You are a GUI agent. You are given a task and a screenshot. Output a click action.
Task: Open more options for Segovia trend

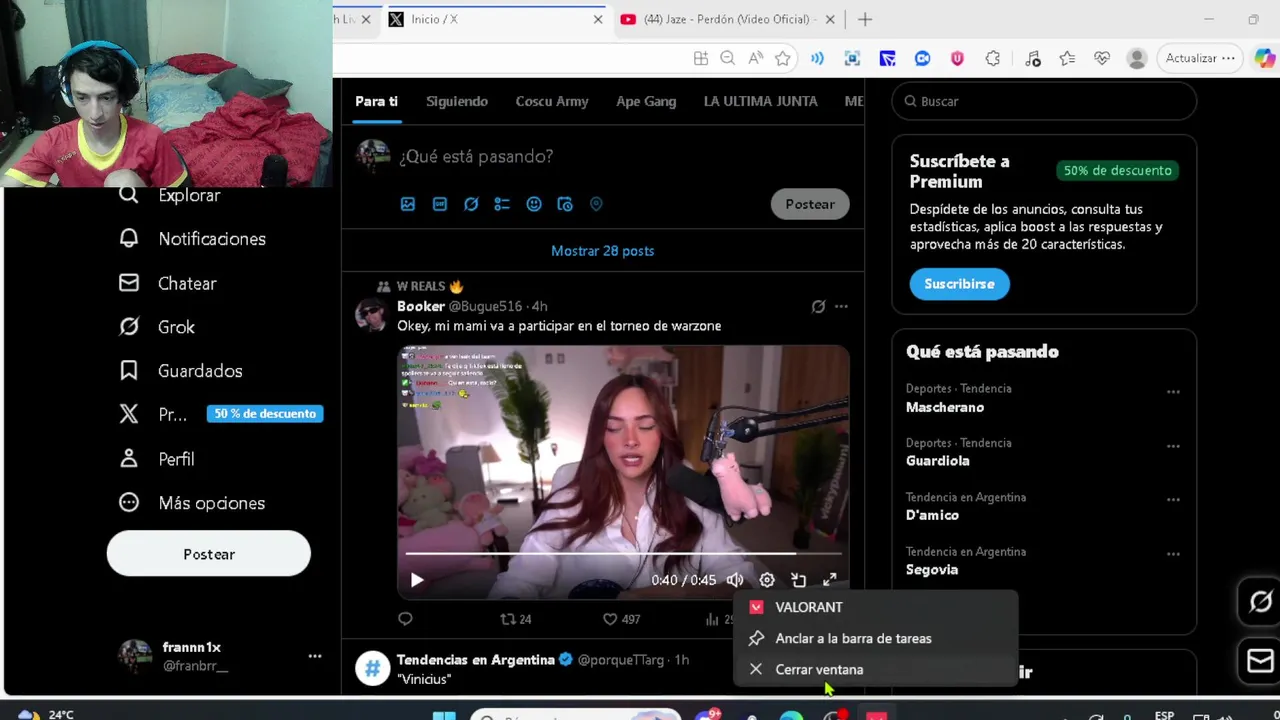1173,554
